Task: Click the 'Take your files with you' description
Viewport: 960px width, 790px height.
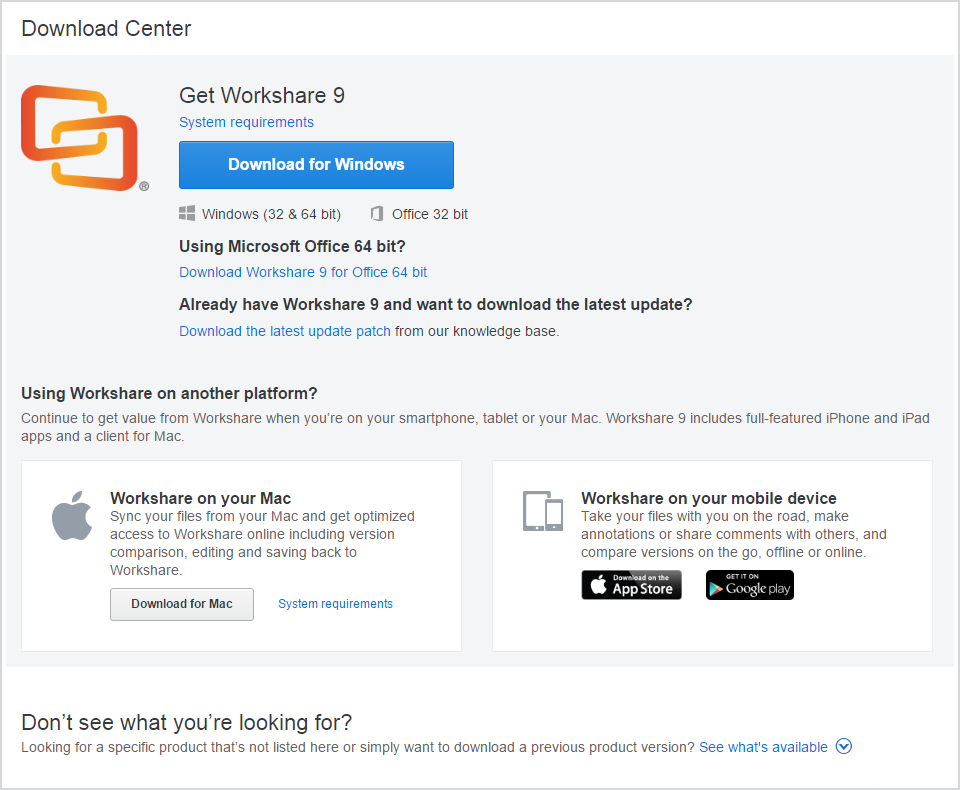Action: pos(733,534)
